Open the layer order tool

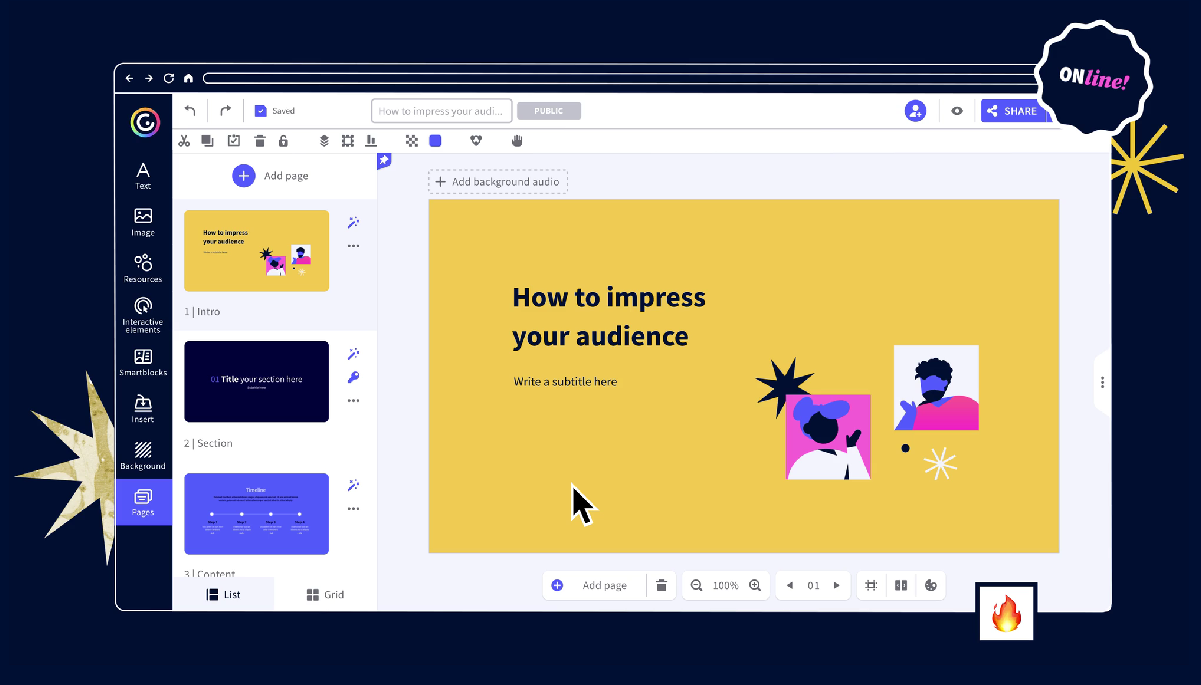coord(323,140)
